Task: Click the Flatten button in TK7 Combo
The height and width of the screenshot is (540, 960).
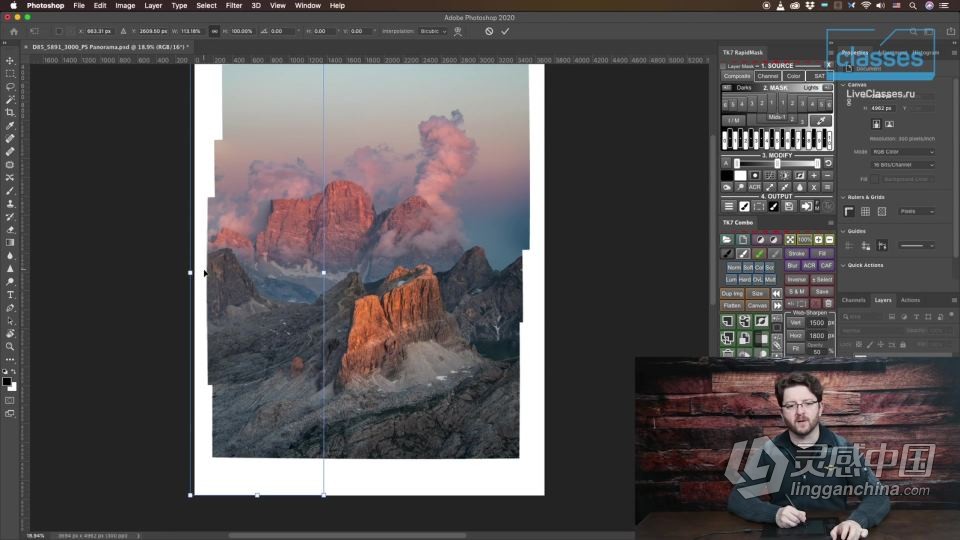Action: [732, 305]
